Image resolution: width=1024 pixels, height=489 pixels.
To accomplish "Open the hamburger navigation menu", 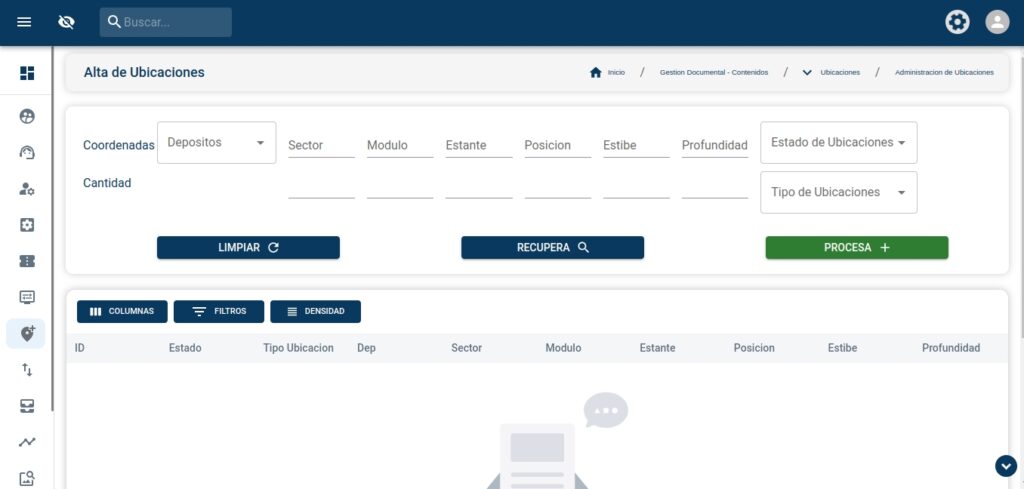I will click(x=24, y=22).
